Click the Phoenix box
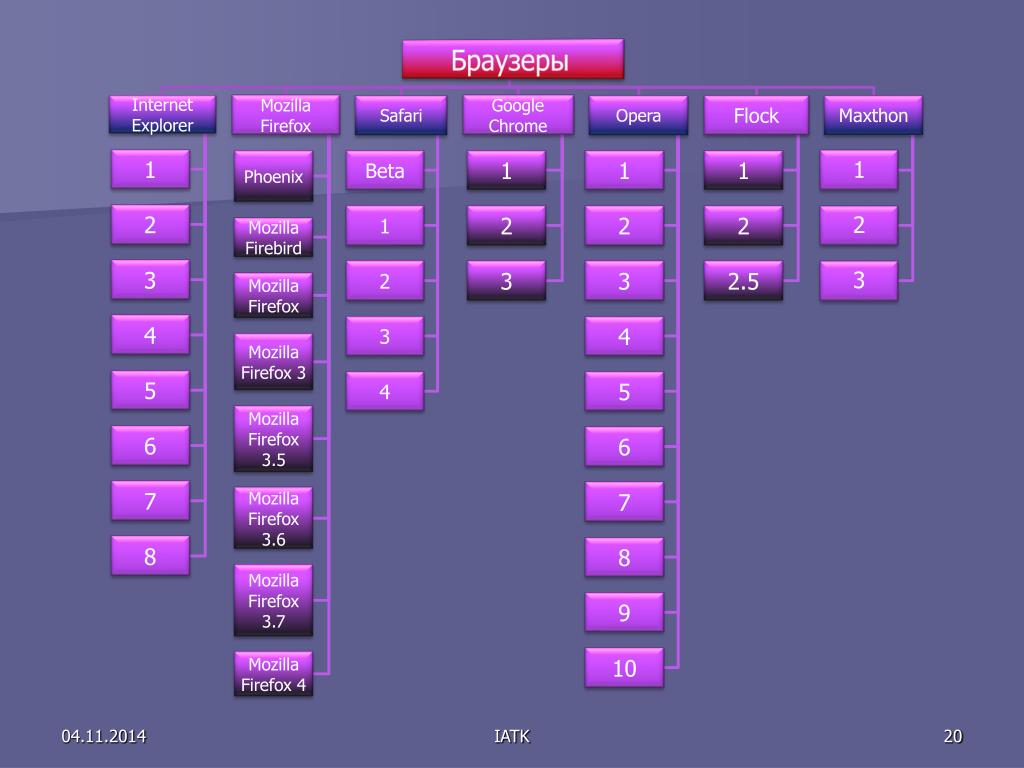Screen dimensions: 1024x768 coord(273,176)
